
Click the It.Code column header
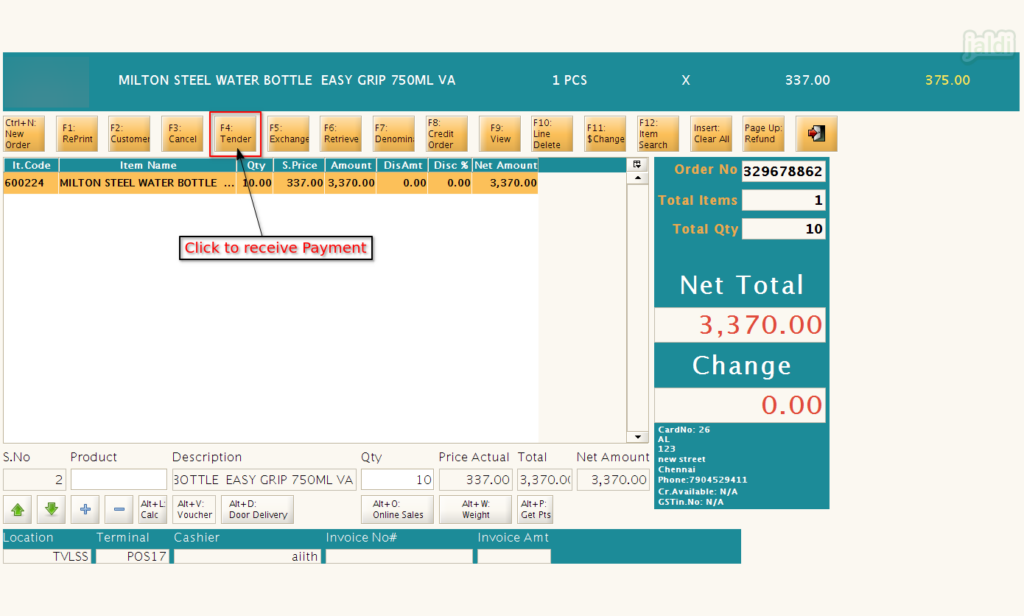pyautogui.click(x=31, y=165)
